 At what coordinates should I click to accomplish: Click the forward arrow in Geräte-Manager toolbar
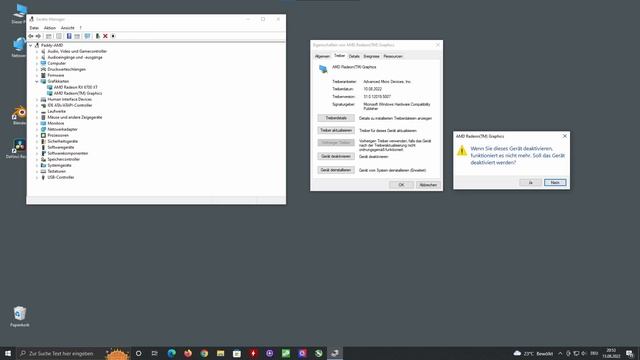tap(38, 36)
